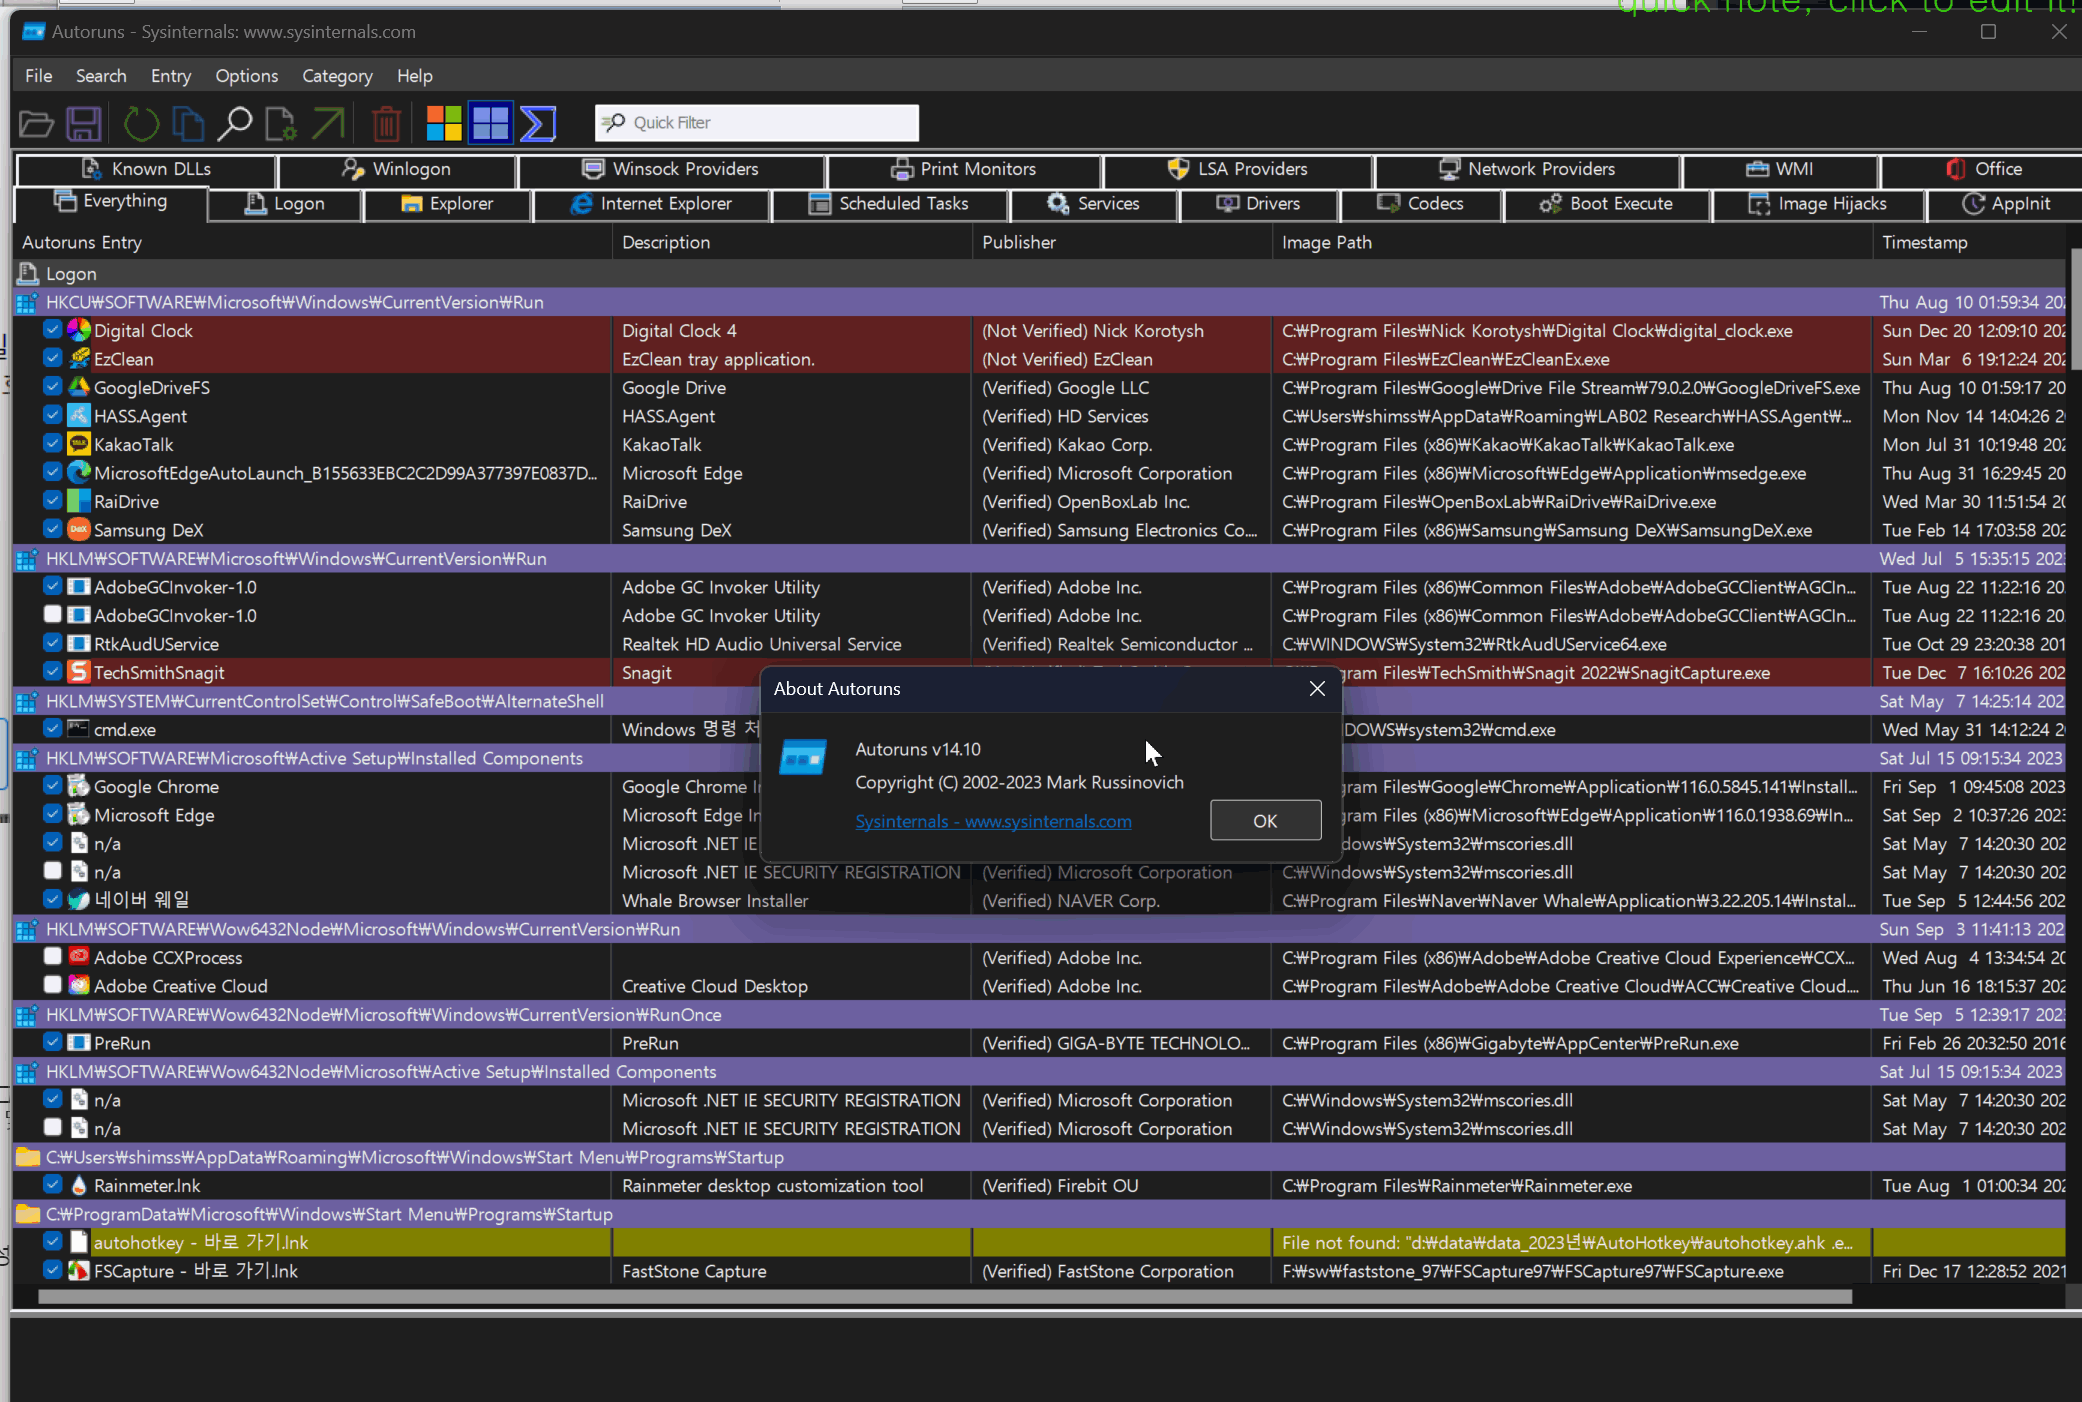2082x1402 pixels.
Task: Open the Entry menu
Action: tap(171, 76)
